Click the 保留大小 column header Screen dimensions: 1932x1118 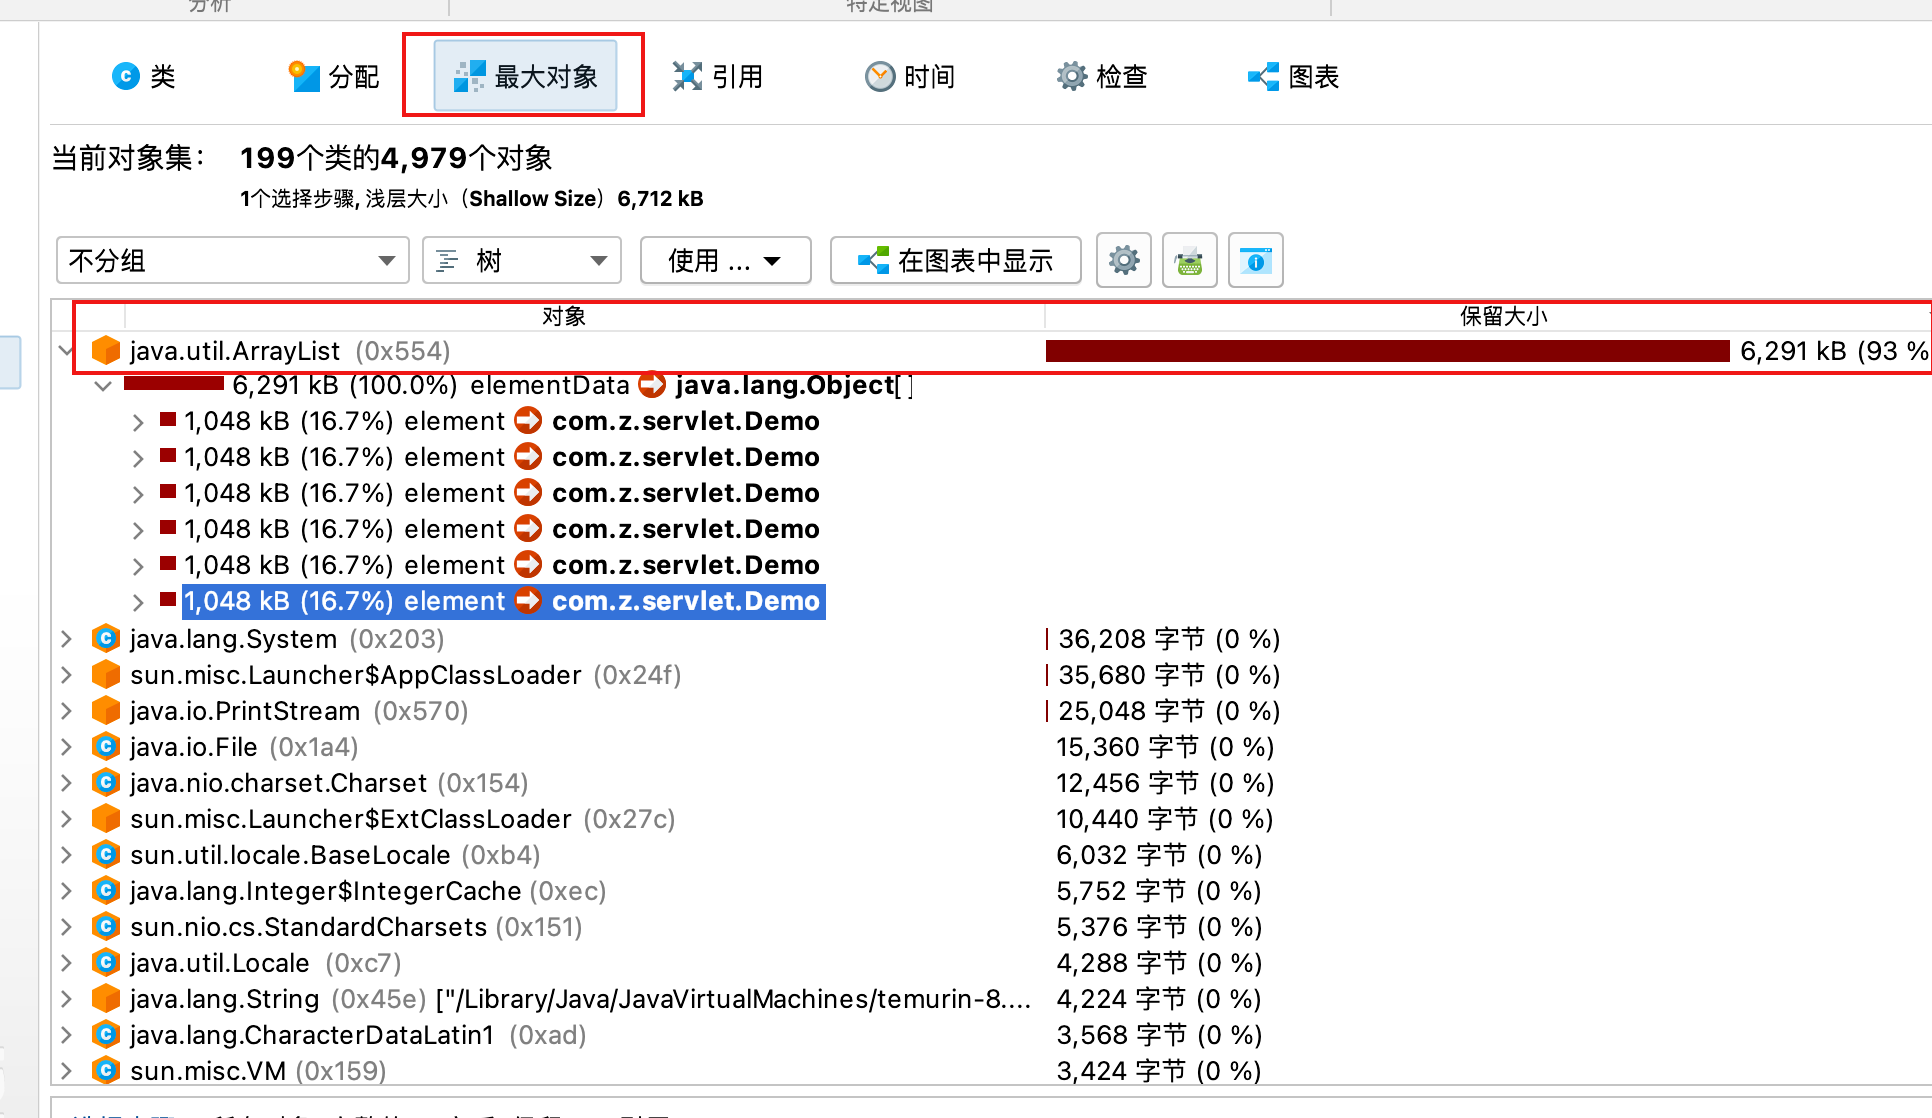[x=1502, y=316]
